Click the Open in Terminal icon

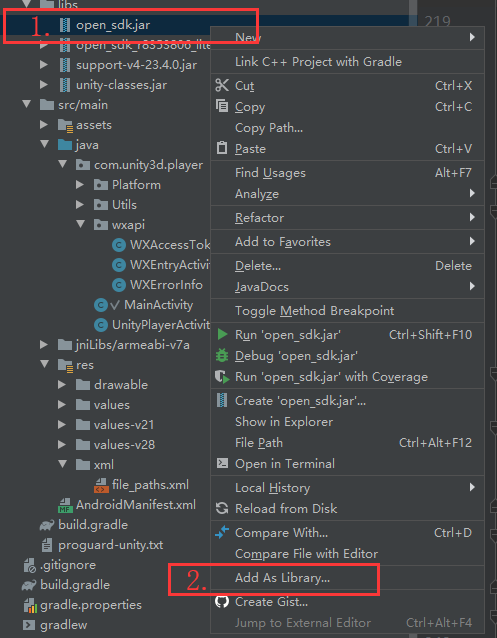point(222,463)
